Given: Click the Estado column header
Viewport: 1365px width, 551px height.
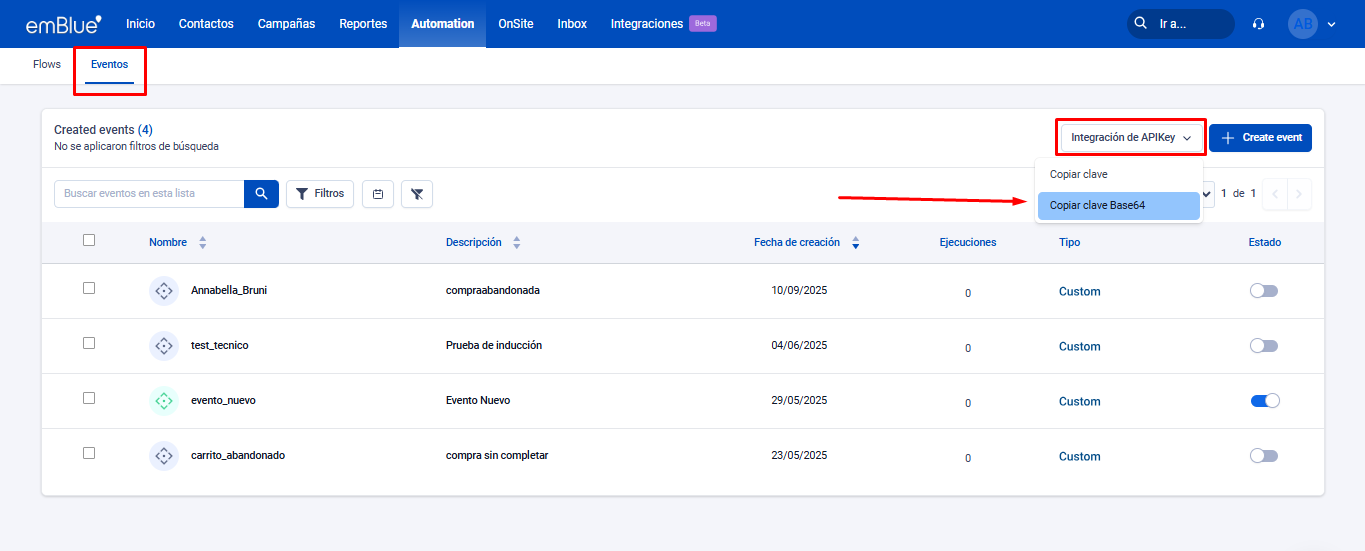Looking at the screenshot, I should pos(1265,243).
